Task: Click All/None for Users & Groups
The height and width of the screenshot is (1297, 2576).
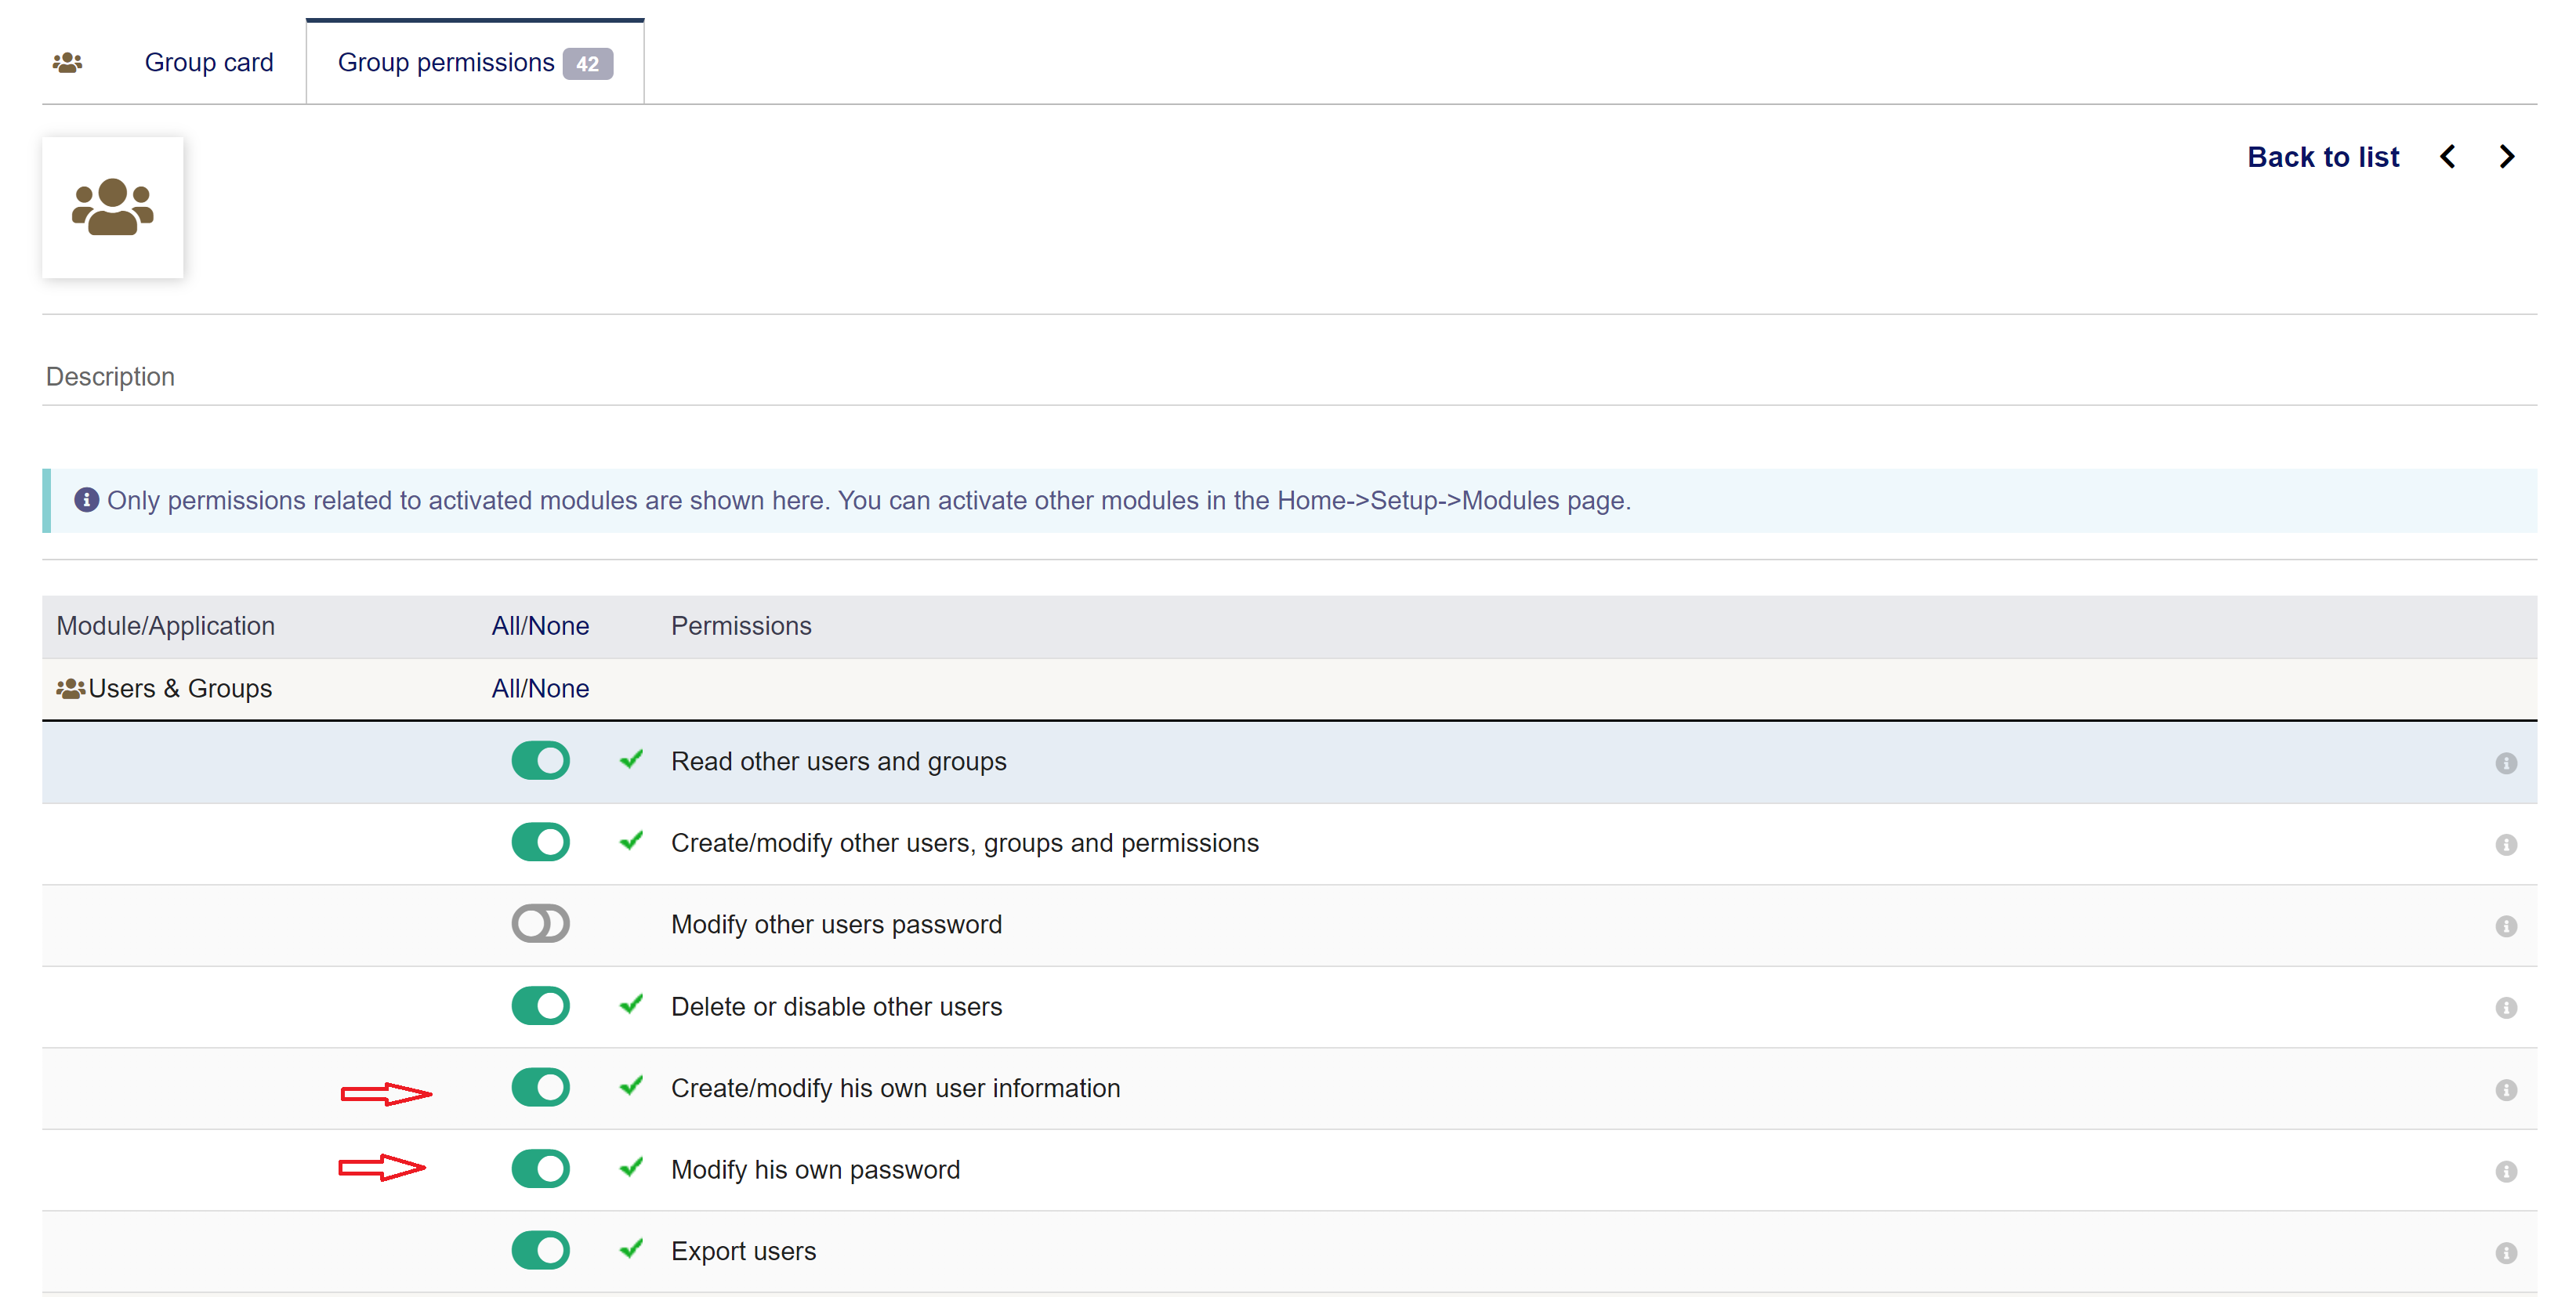Action: pos(540,689)
